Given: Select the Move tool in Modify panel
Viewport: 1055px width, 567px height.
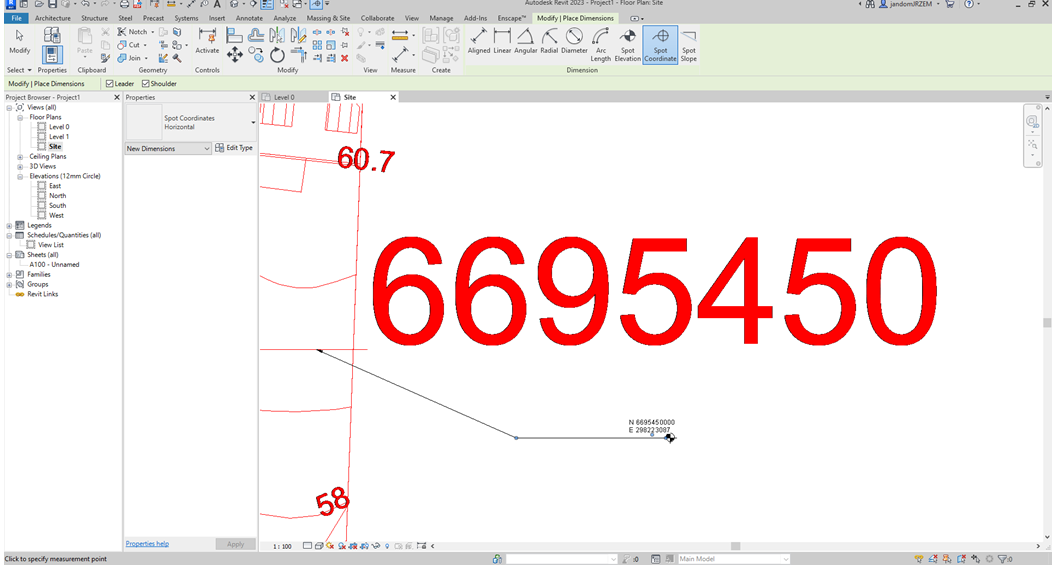Looking at the screenshot, I should click(x=234, y=55).
